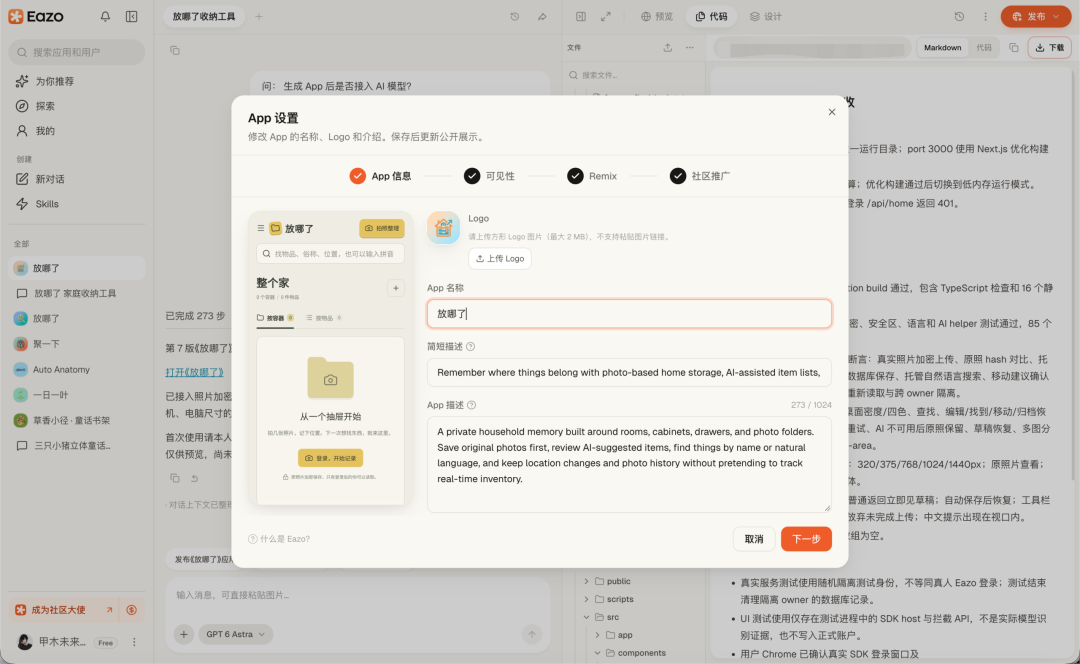Click the notification bell icon
1080x664 pixels.
(x=105, y=17)
